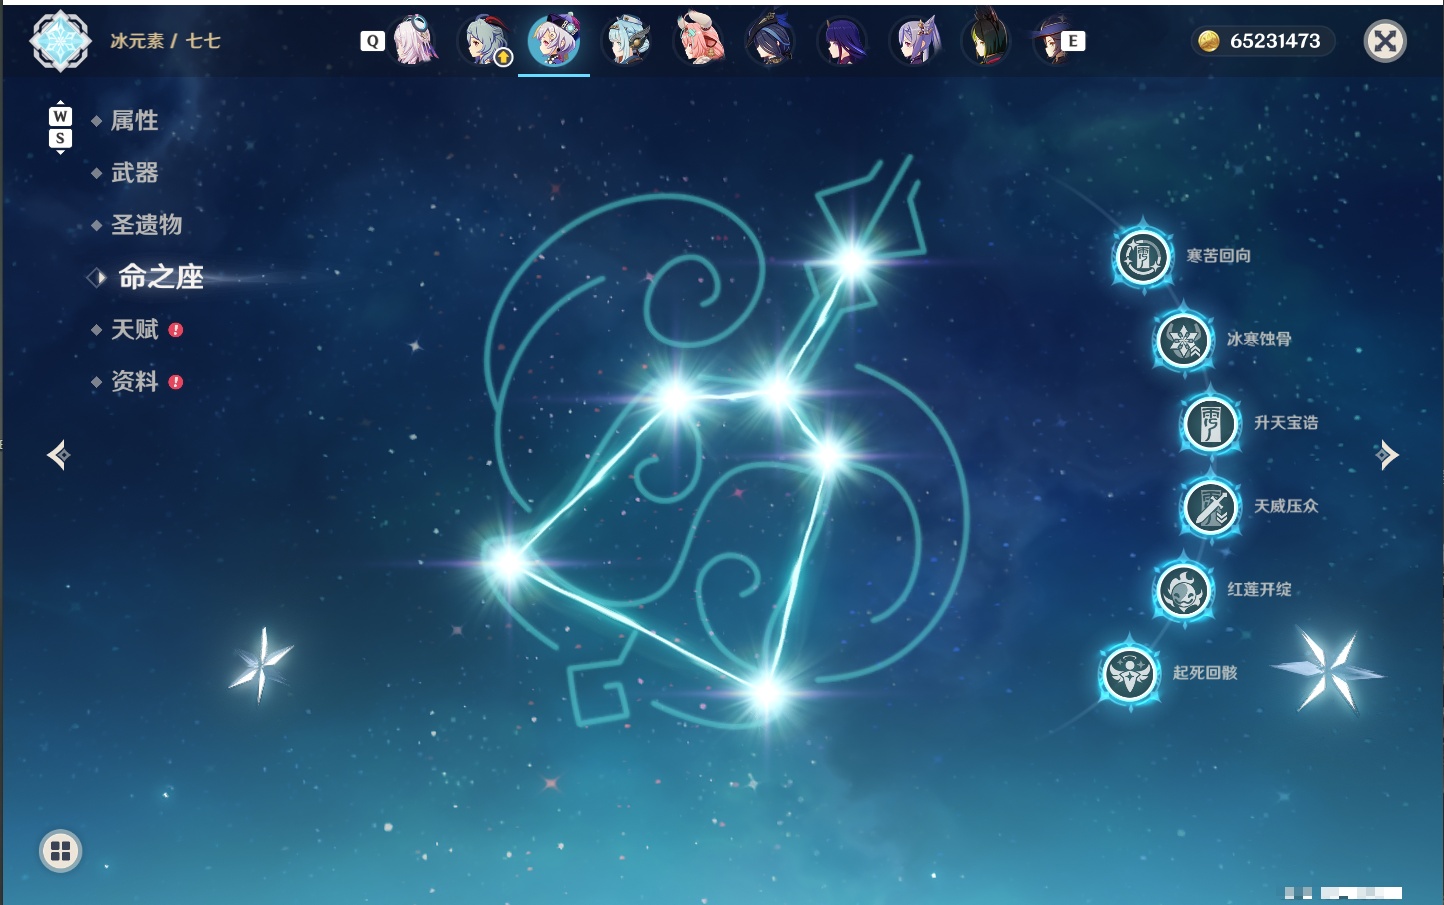1444x905 pixels.
Task: Click the E key hint after the avatars
Action: (x=1073, y=41)
